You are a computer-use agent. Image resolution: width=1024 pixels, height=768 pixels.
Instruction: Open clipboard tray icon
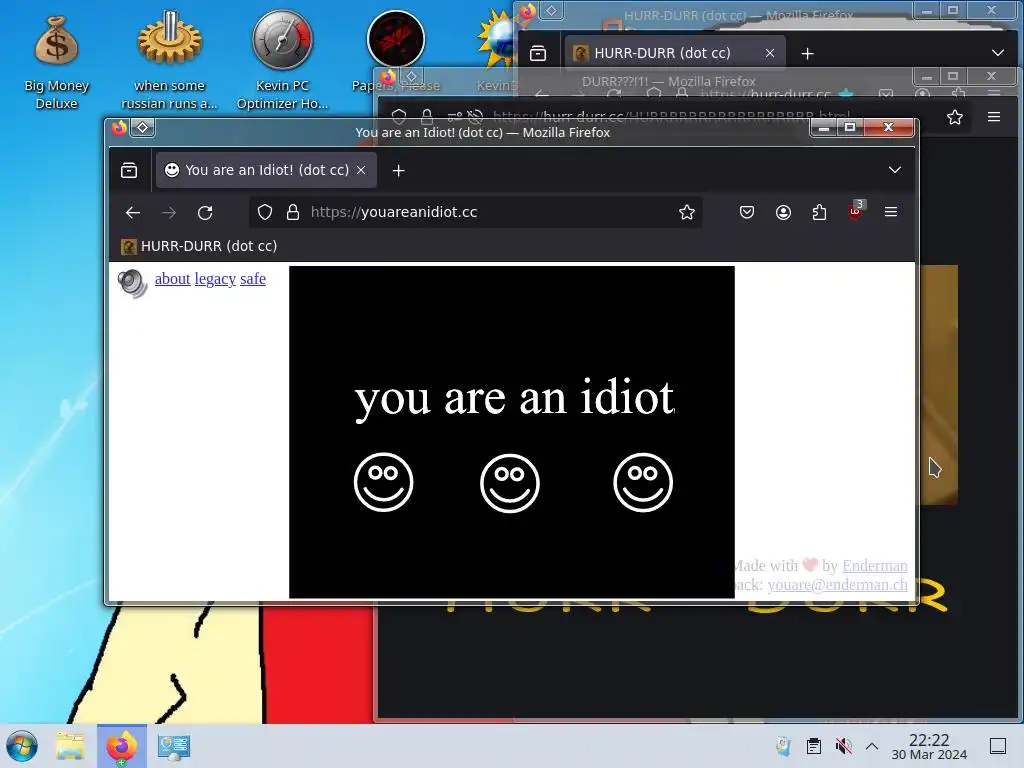tap(814, 746)
